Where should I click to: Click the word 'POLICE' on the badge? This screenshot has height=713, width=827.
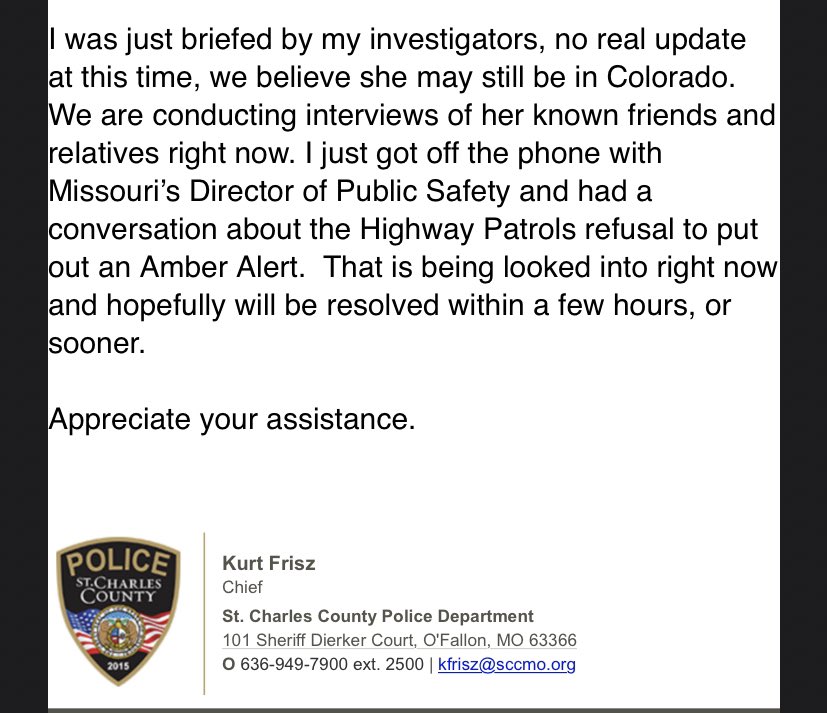(x=118, y=562)
